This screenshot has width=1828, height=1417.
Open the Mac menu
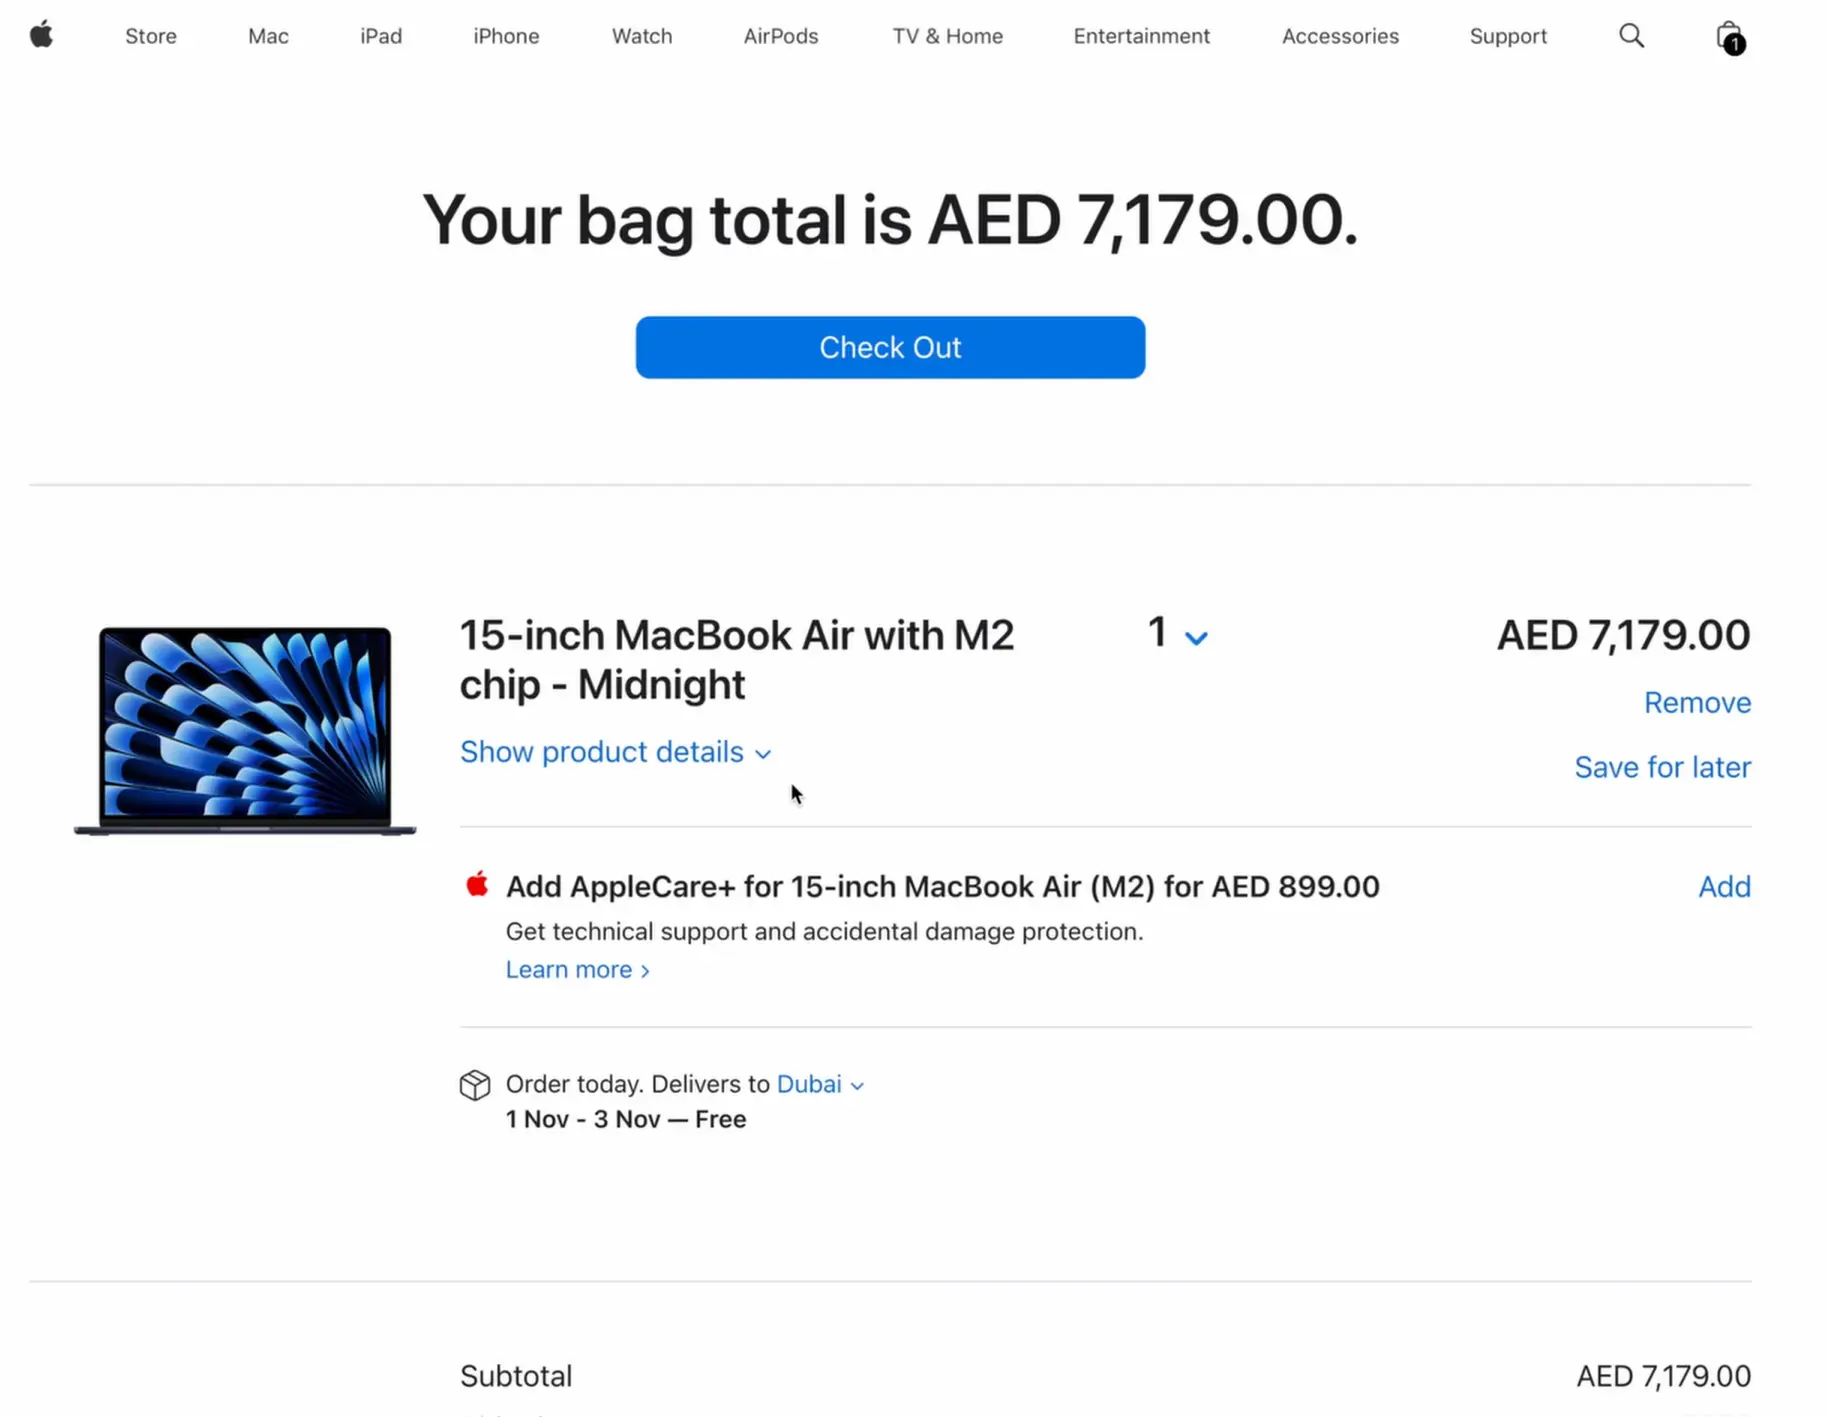click(x=267, y=36)
